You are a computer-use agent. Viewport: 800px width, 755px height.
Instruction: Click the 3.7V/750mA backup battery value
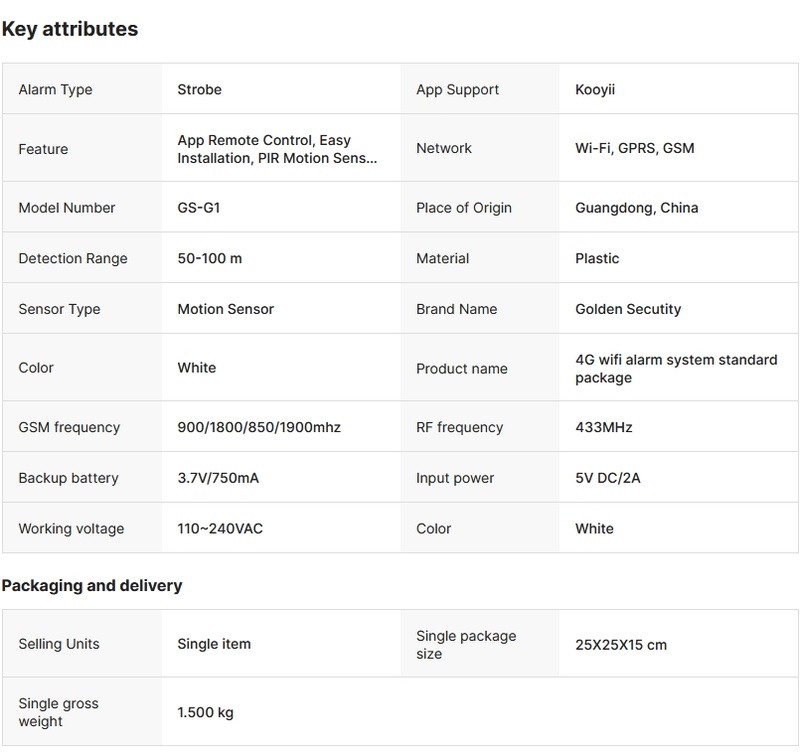point(218,478)
